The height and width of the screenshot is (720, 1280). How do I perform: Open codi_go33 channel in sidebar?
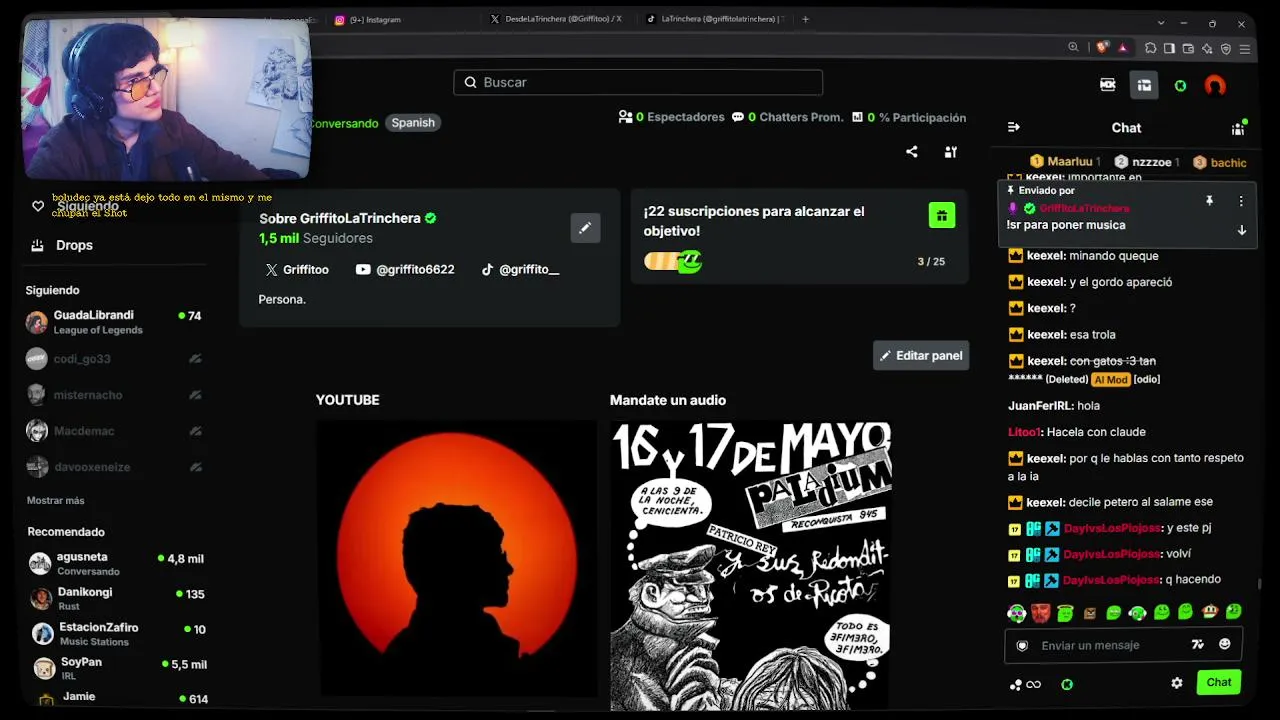pos(116,359)
